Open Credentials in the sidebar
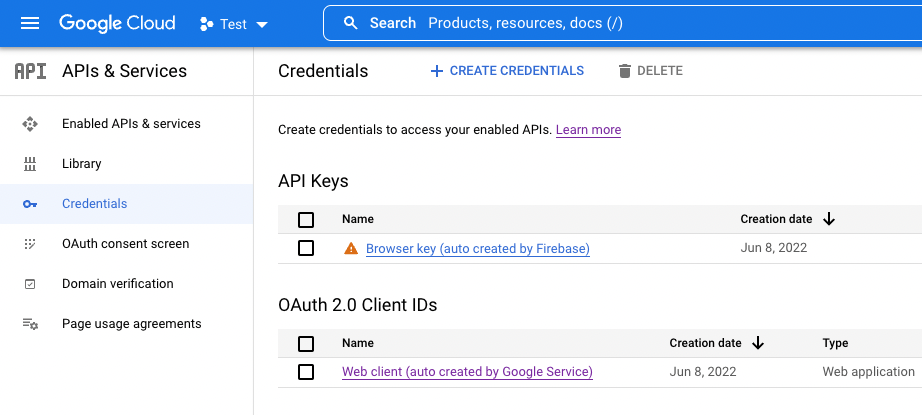 point(95,204)
